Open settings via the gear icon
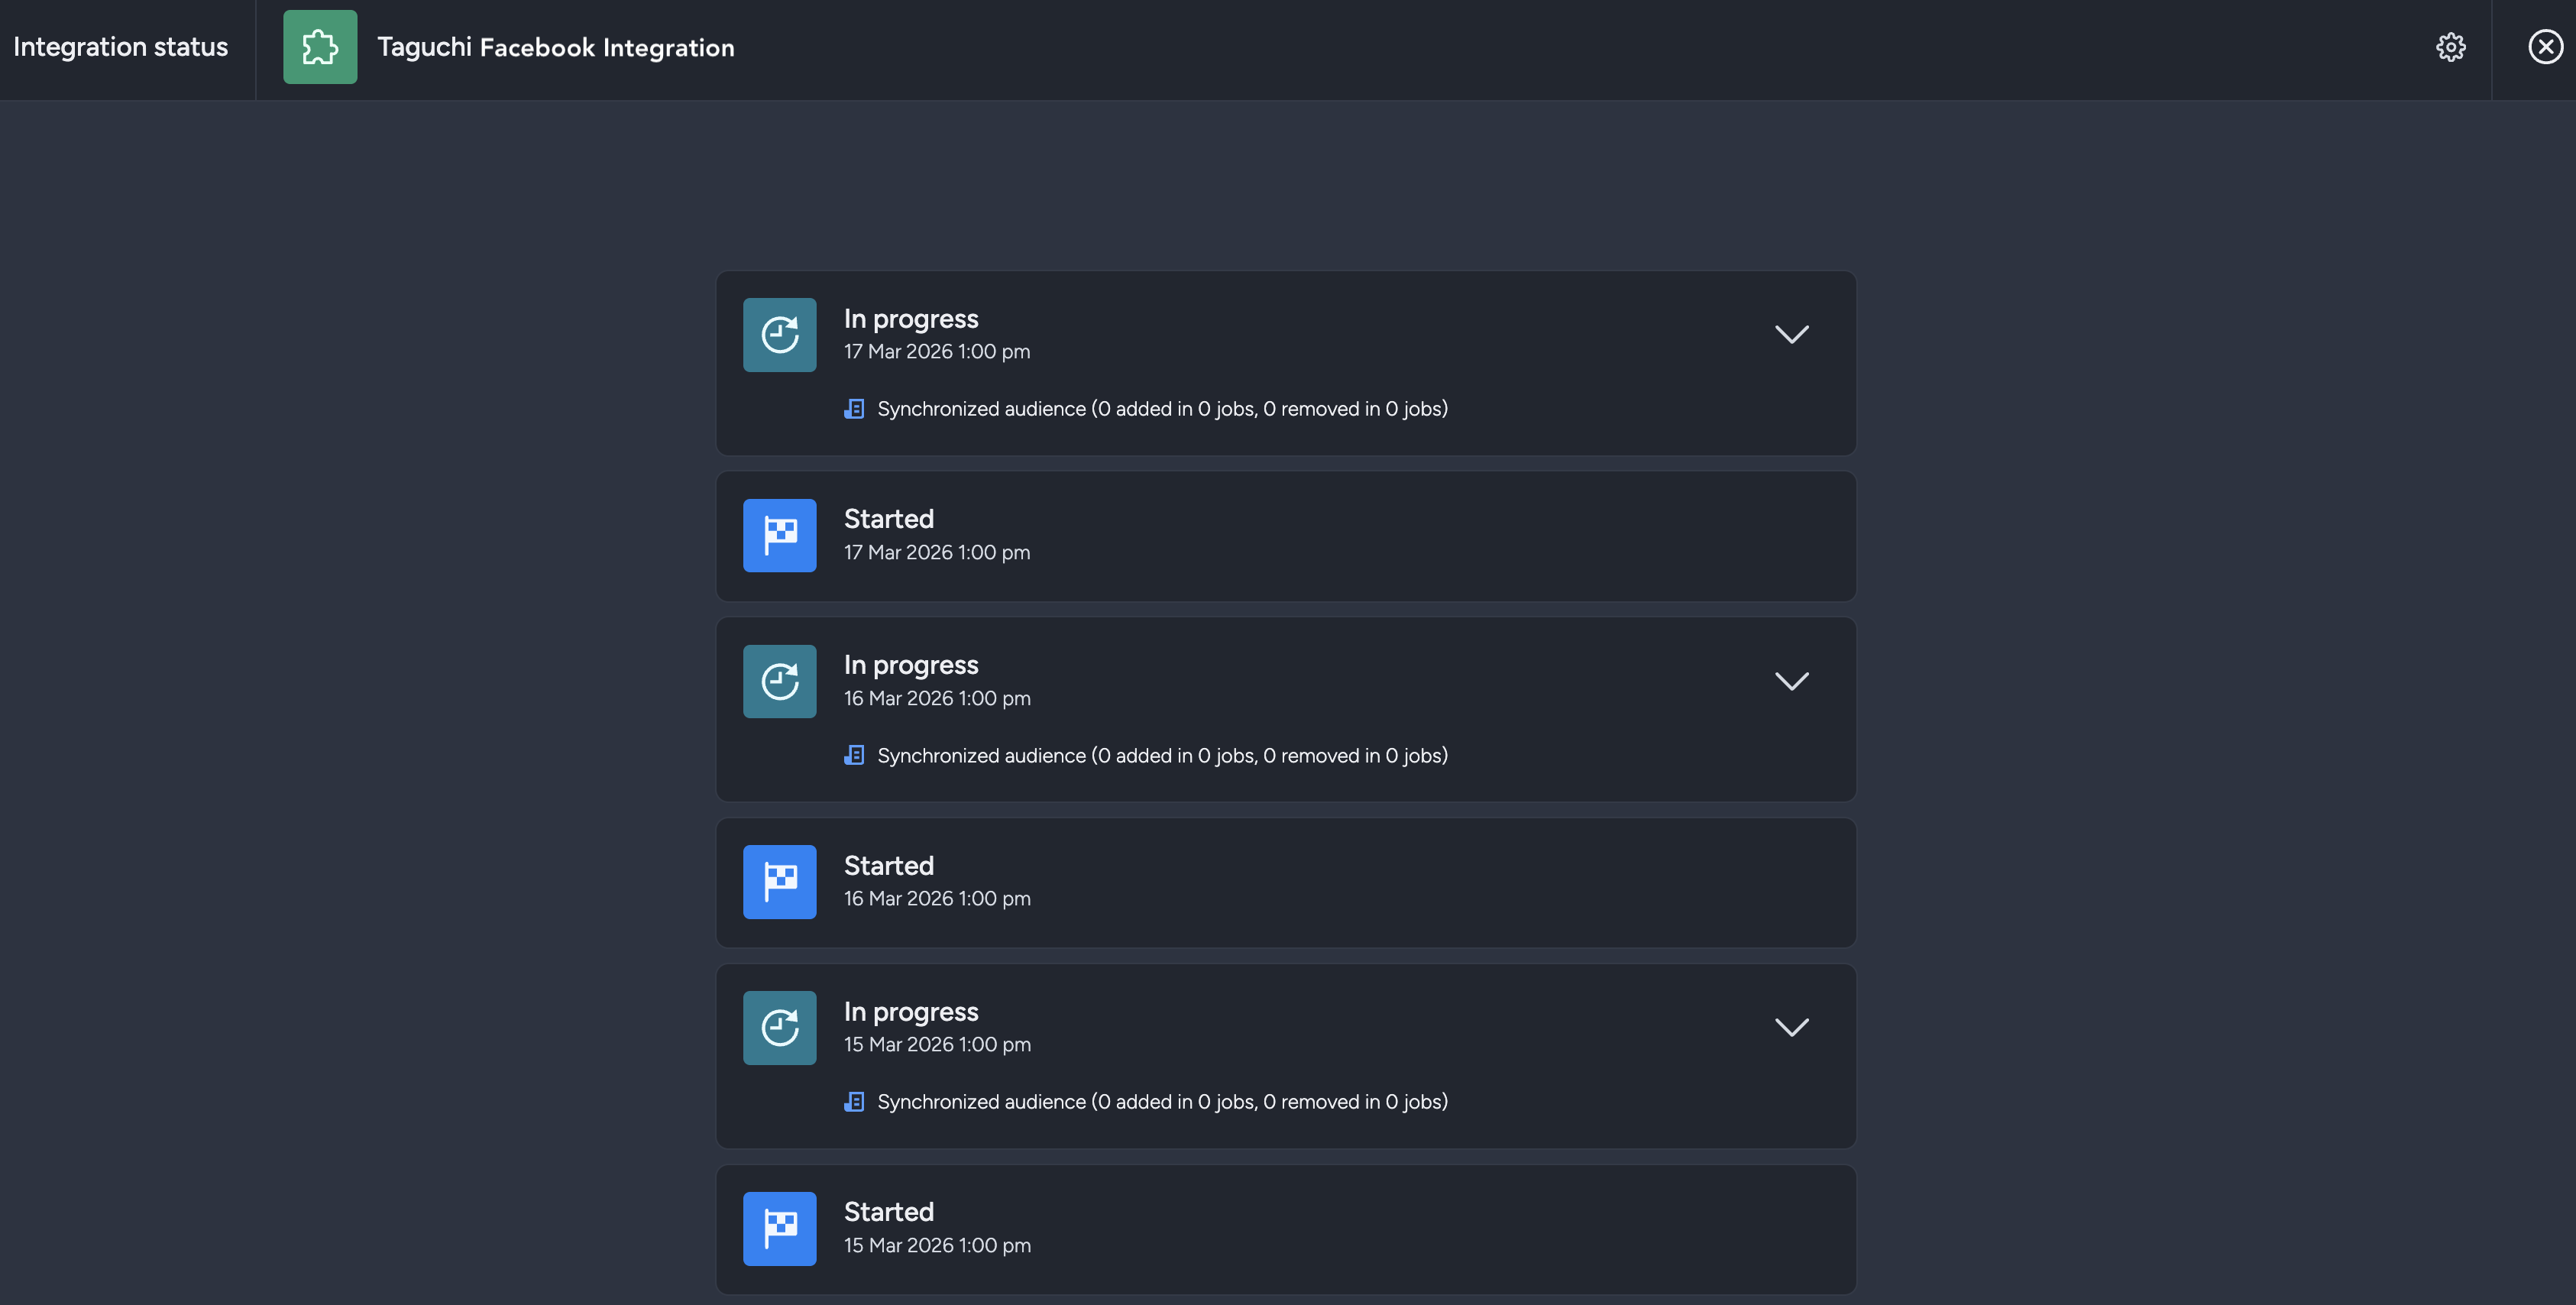2576x1305 pixels. [2450, 46]
